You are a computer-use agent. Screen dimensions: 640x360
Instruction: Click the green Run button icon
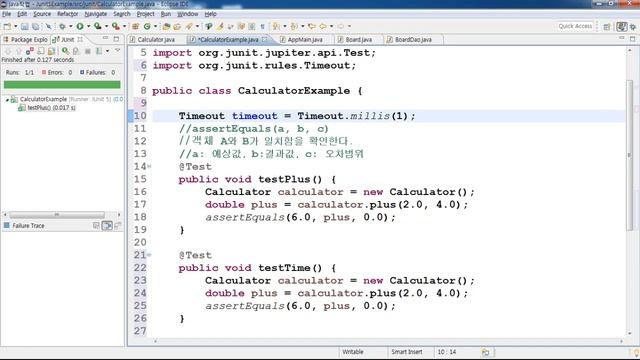(80, 27)
